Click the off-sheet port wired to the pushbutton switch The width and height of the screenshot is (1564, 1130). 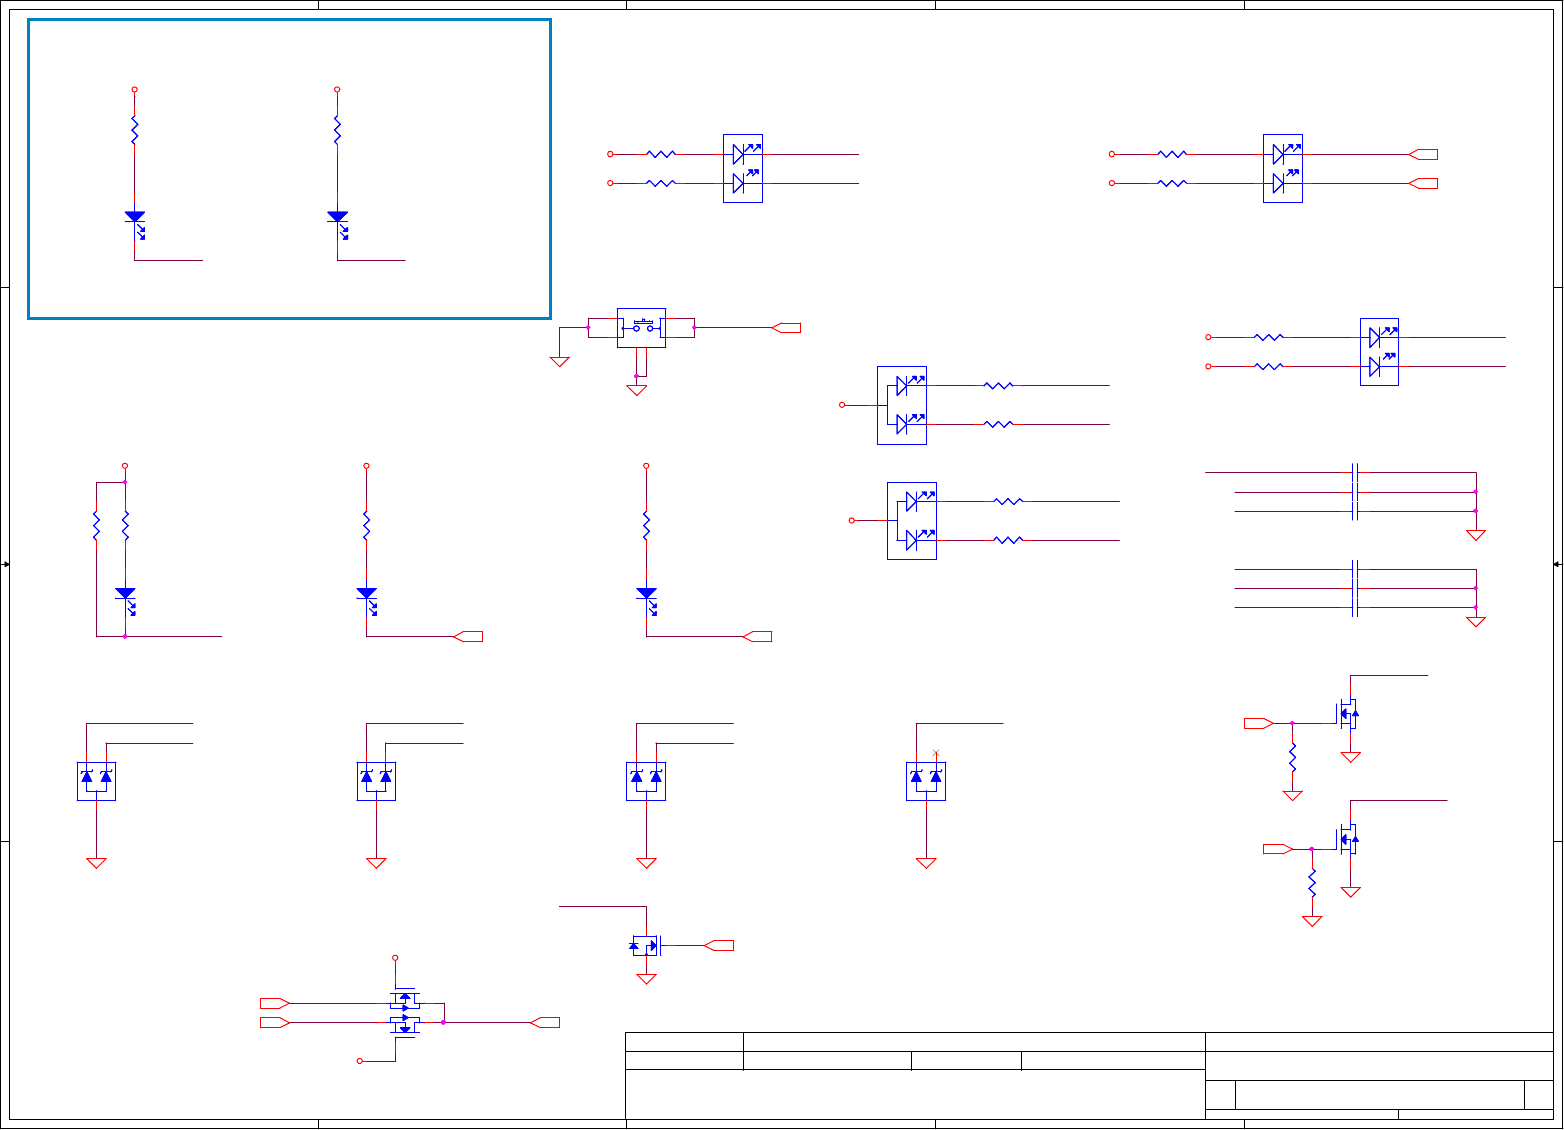pos(787,328)
